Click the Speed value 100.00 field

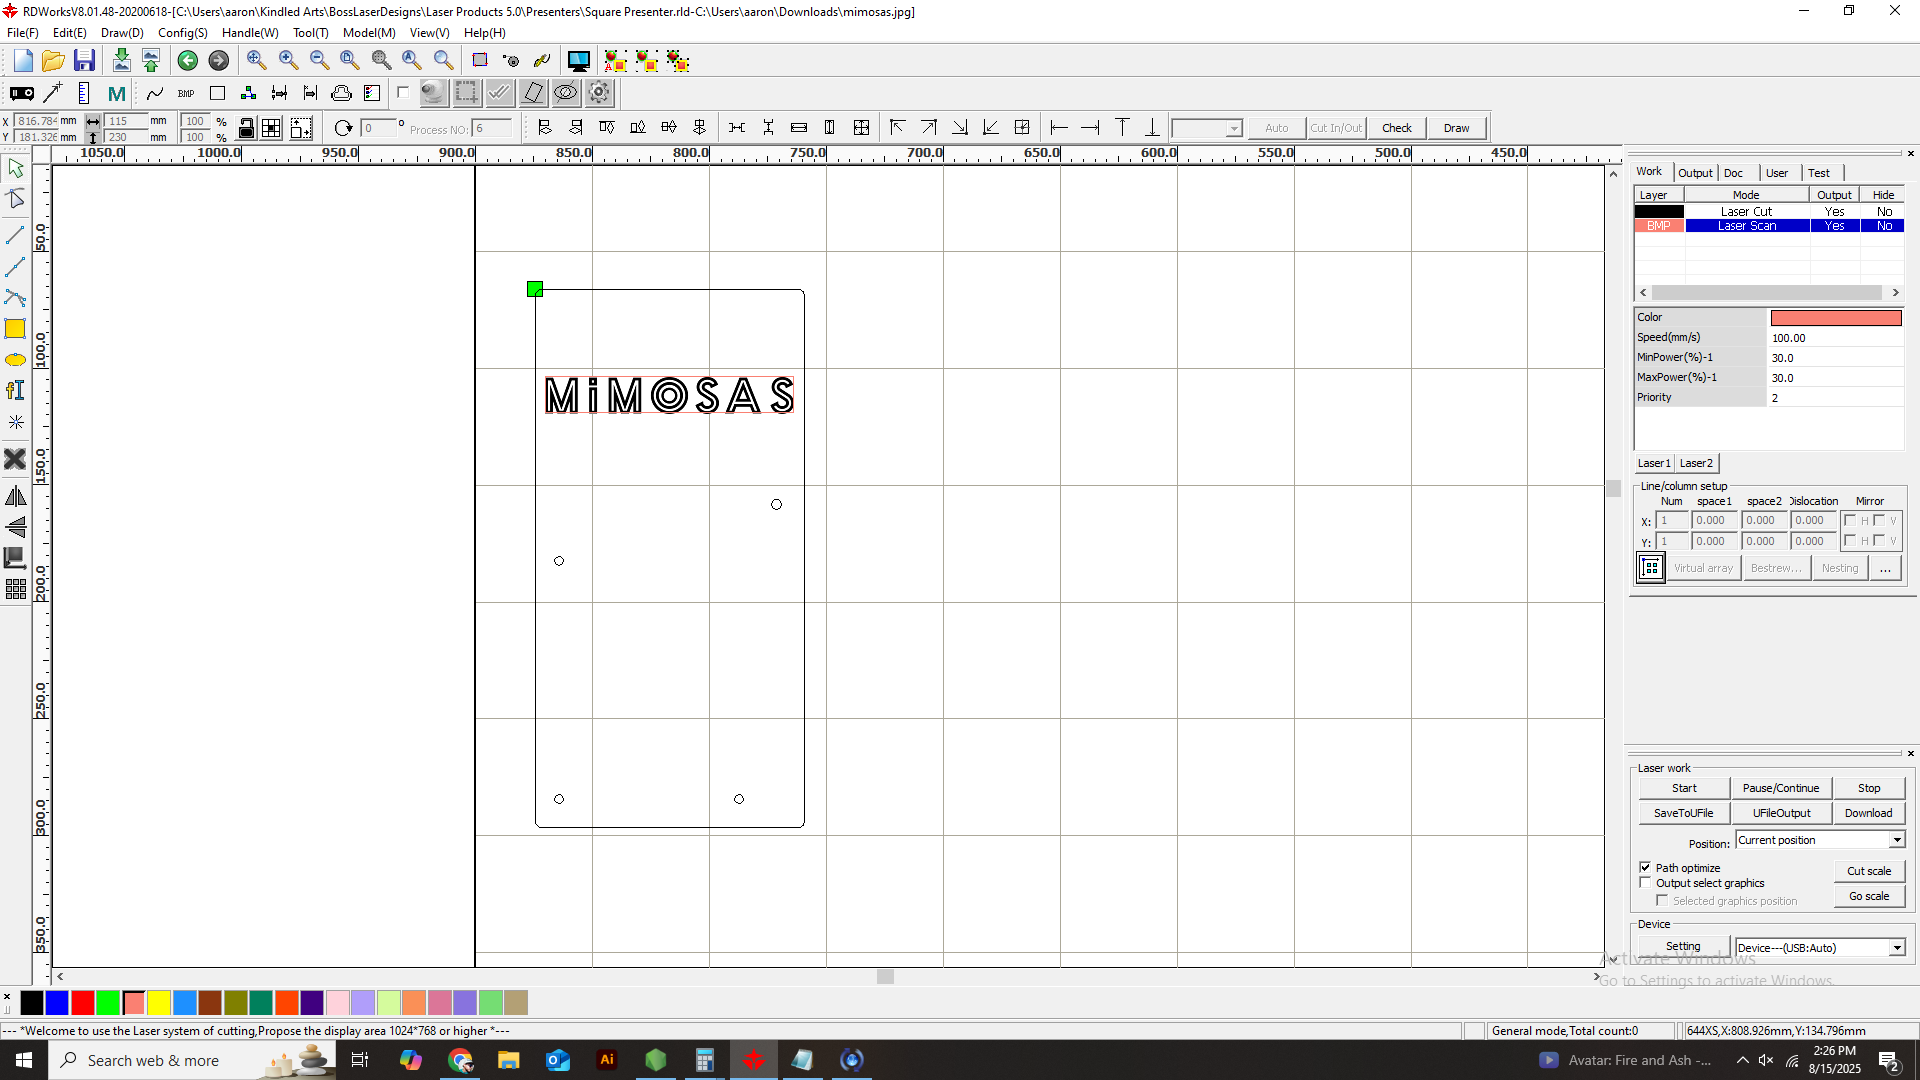[1836, 338]
